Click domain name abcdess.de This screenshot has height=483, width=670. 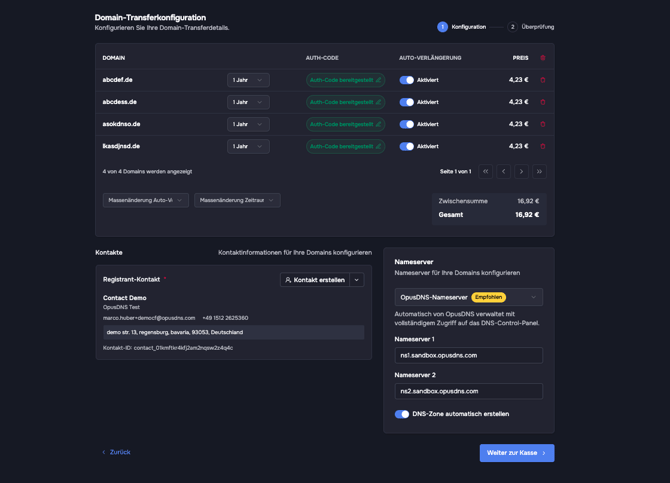120,102
